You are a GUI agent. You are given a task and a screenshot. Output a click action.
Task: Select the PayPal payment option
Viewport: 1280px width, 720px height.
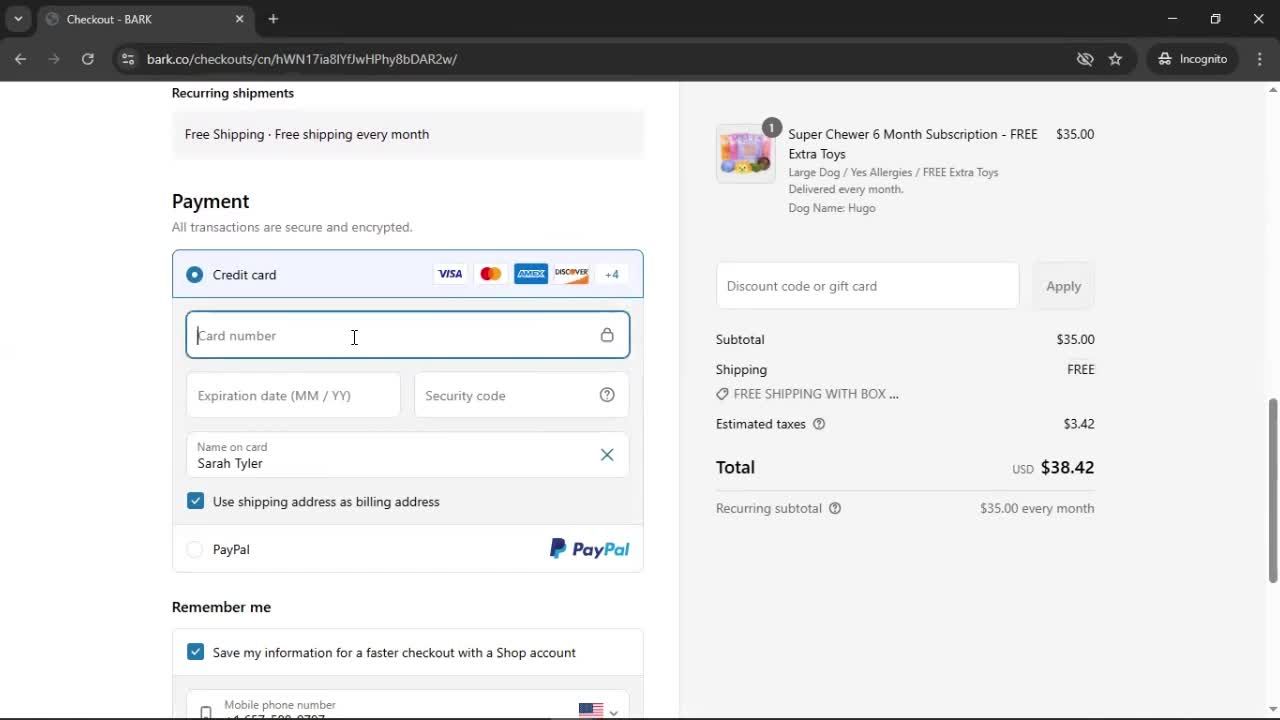[x=194, y=549]
